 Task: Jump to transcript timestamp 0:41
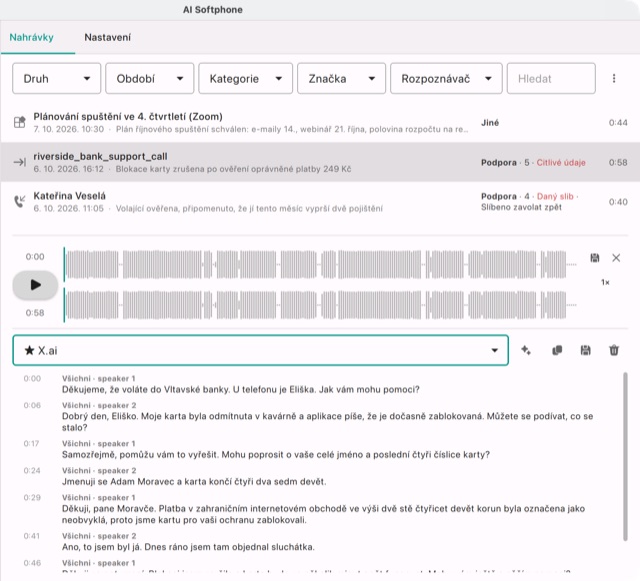click(x=31, y=536)
